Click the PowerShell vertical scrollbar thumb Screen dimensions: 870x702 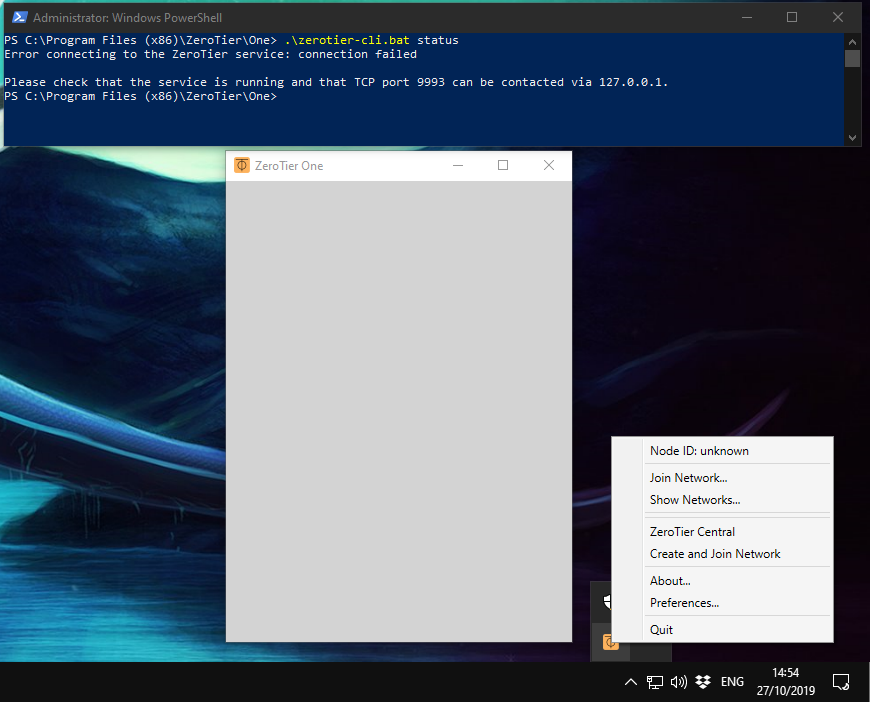(x=852, y=59)
